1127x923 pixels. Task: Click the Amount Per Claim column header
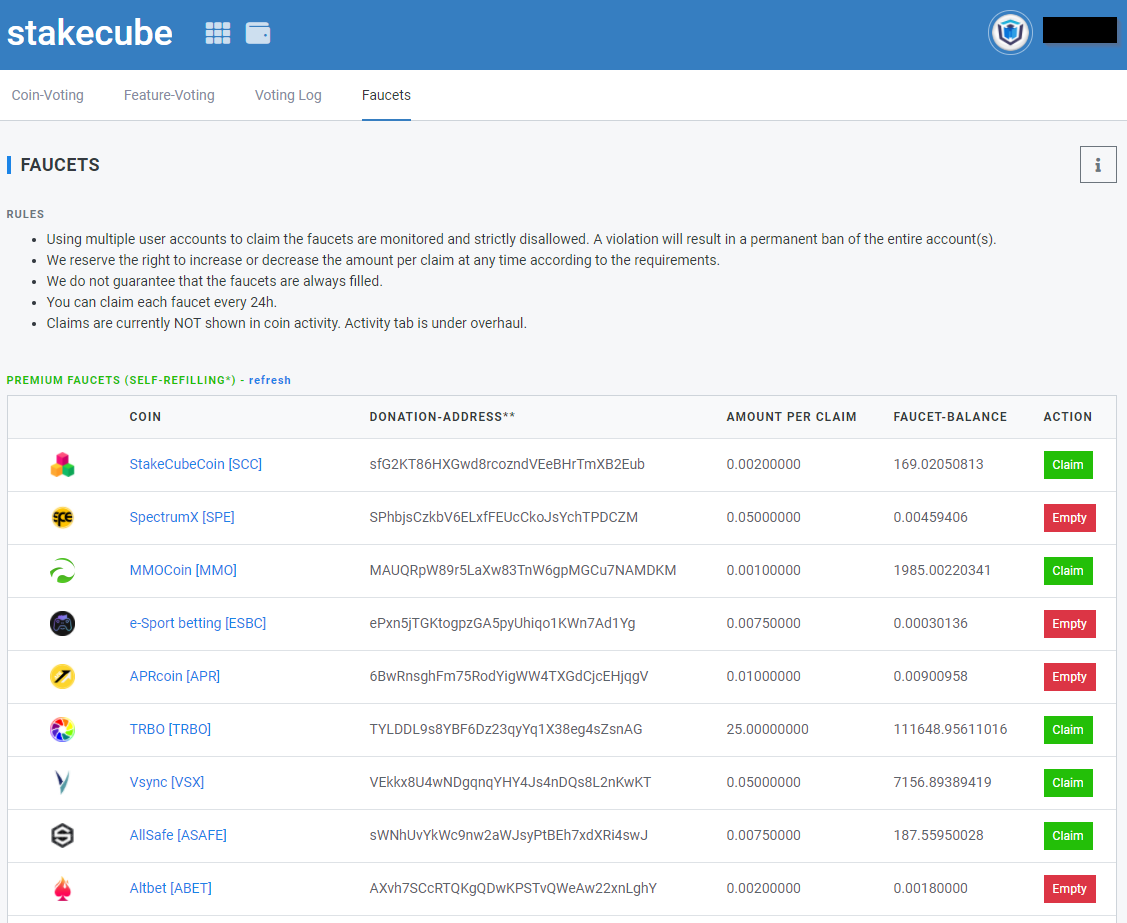point(791,417)
